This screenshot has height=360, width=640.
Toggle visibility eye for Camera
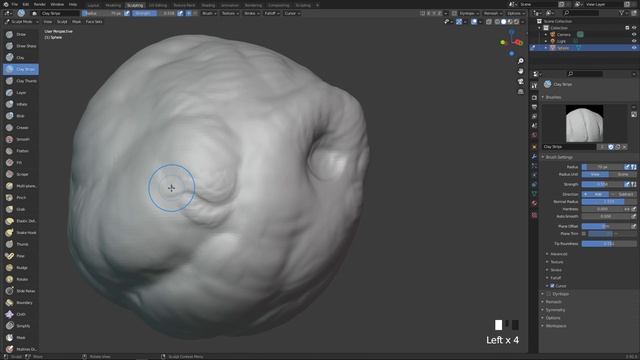click(634, 35)
